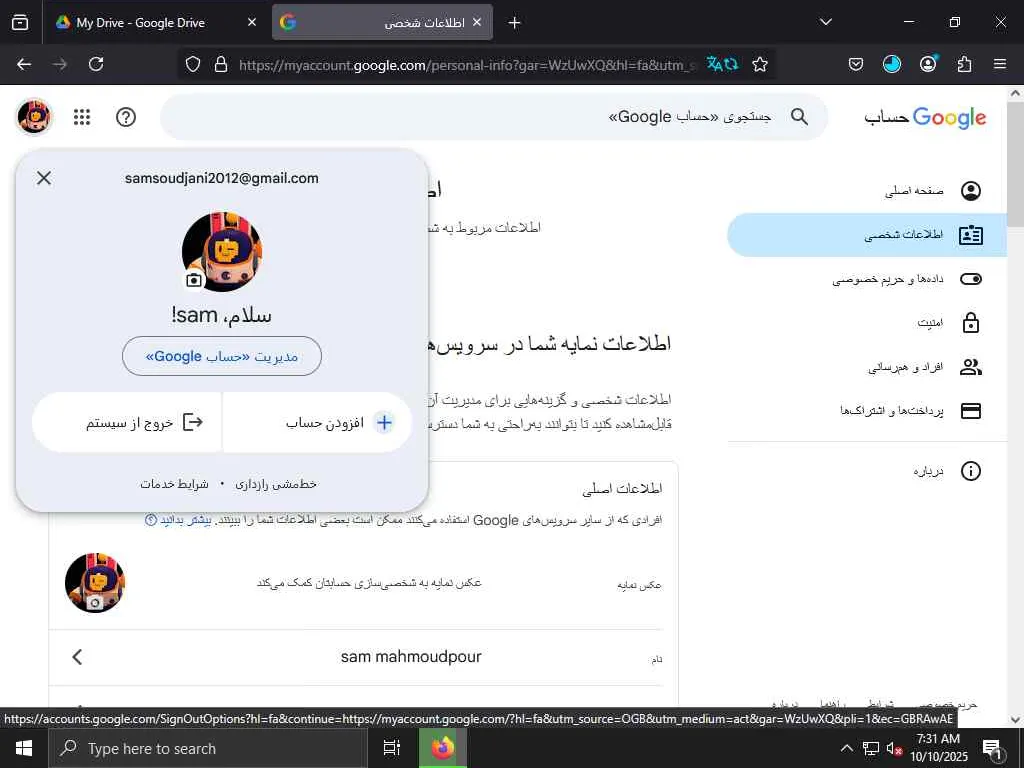
Task: Save page to Pocket
Action: click(856, 64)
